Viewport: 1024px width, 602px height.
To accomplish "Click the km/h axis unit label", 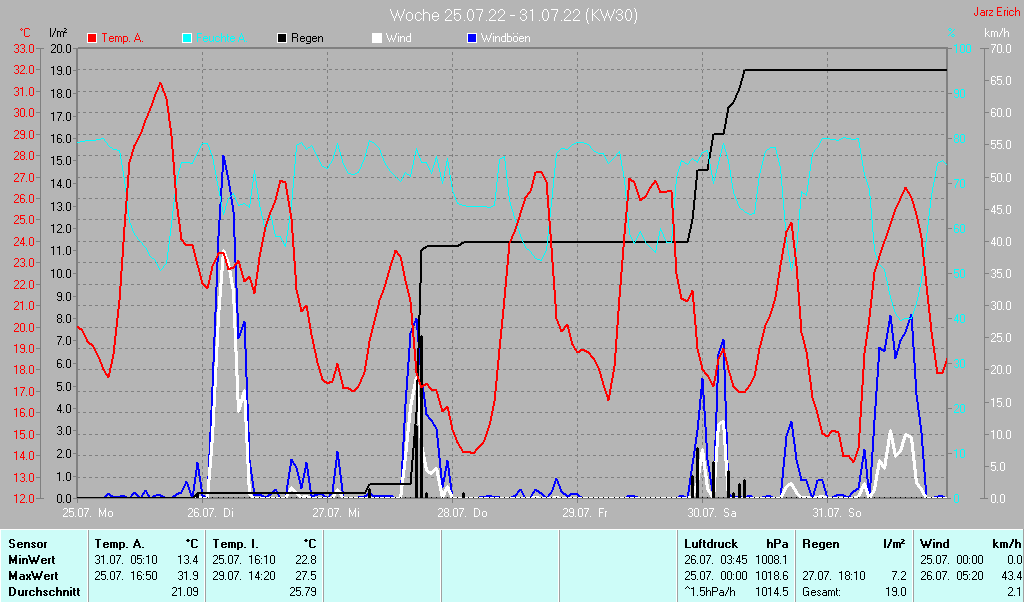I will tap(996, 33).
